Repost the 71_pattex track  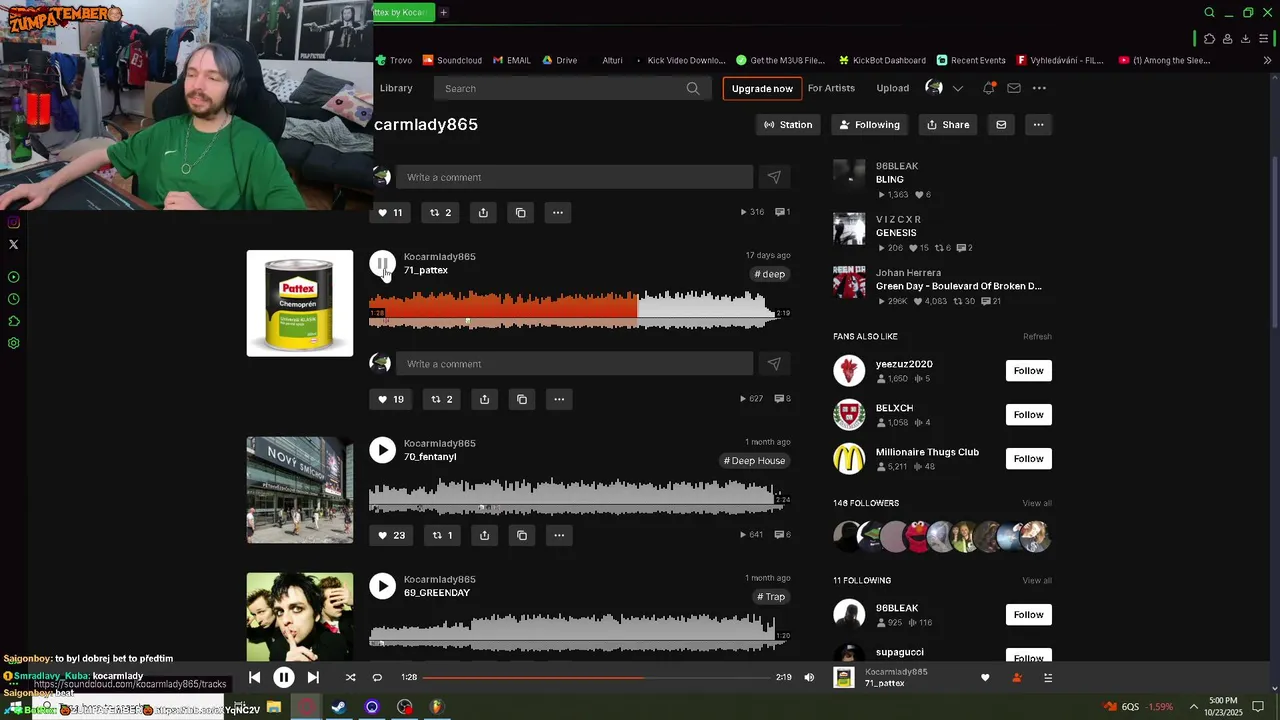click(x=441, y=399)
